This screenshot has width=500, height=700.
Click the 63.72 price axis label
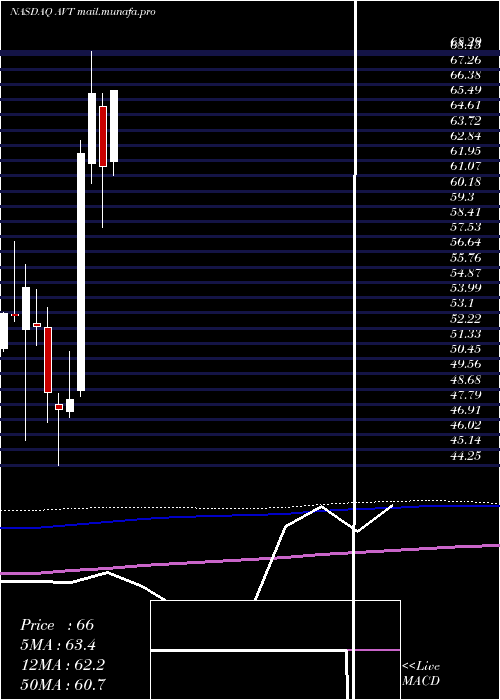[466, 121]
